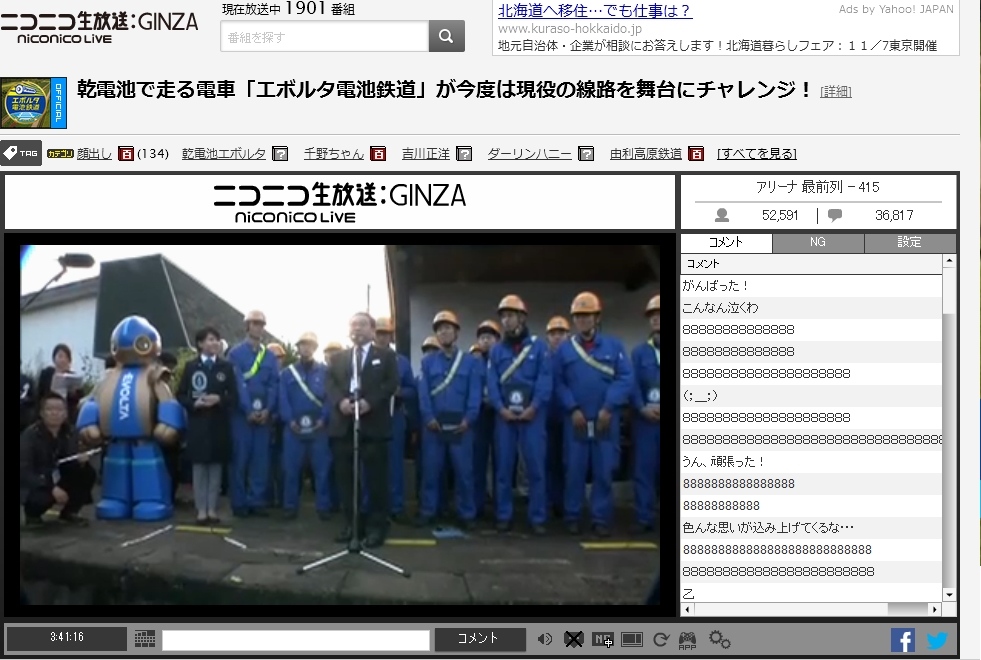Click the question icon beside 乾電池エボルタ

click(280, 154)
